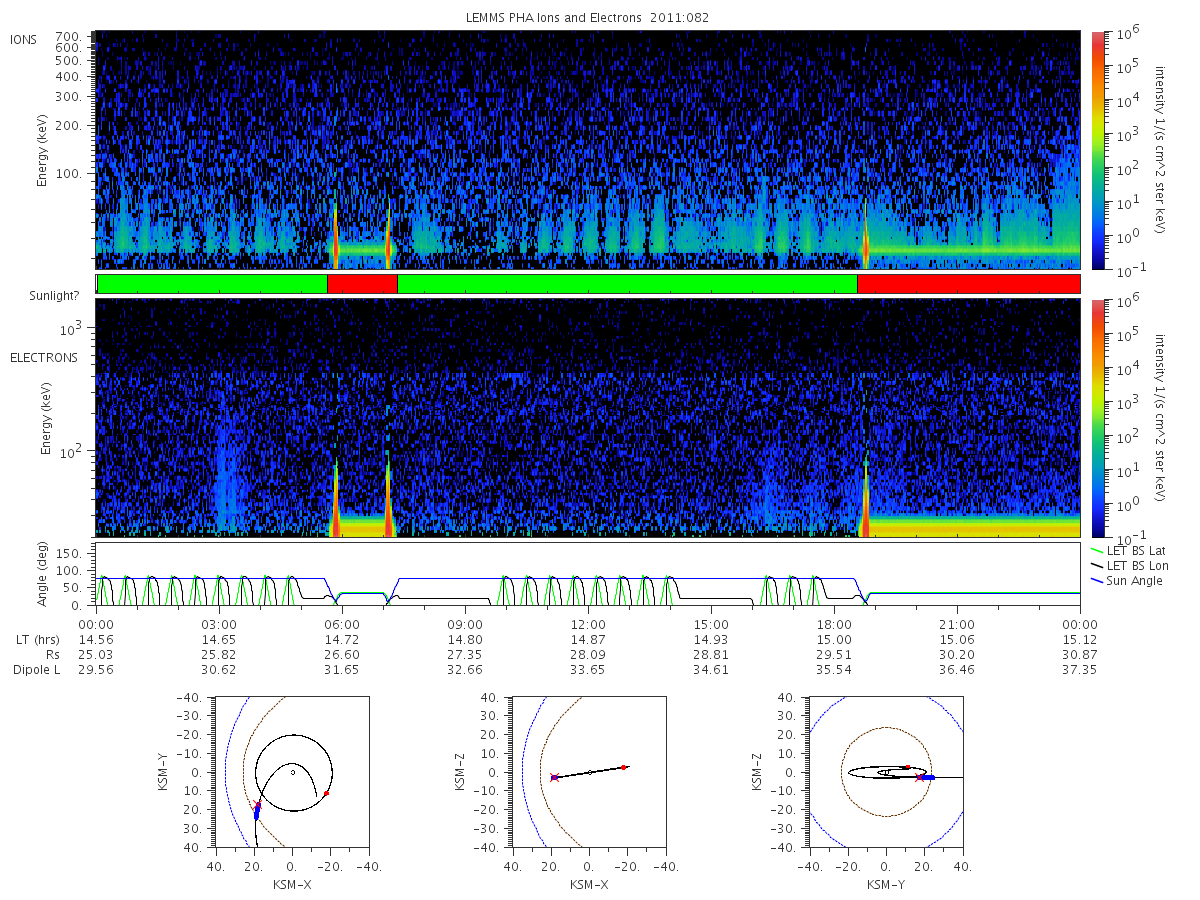Click the IONS panel label
The height and width of the screenshot is (900, 1200).
(x=24, y=40)
